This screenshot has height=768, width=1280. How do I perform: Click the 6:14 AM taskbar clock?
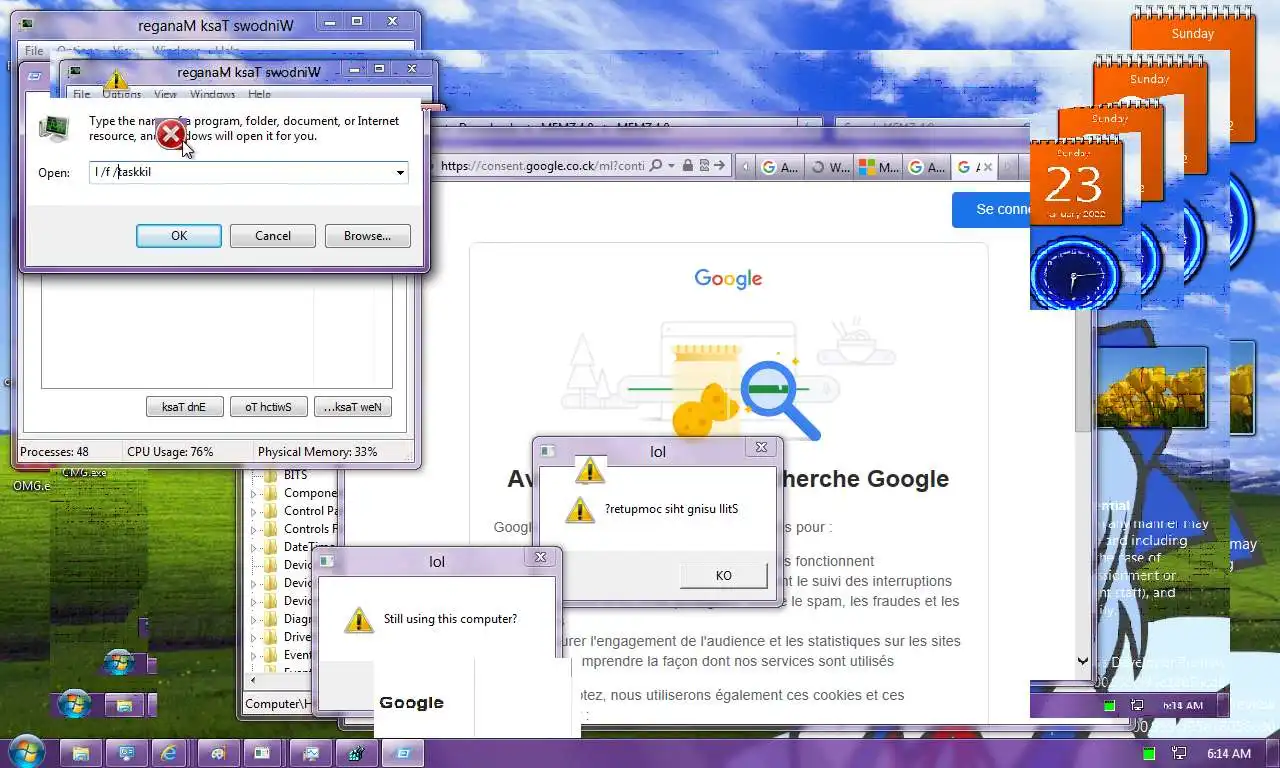pyautogui.click(x=1228, y=753)
